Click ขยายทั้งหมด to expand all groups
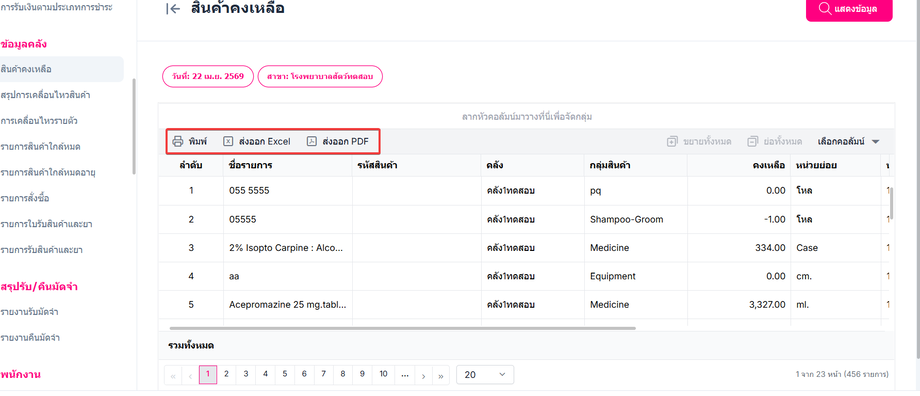The image size is (920, 396). tap(699, 141)
